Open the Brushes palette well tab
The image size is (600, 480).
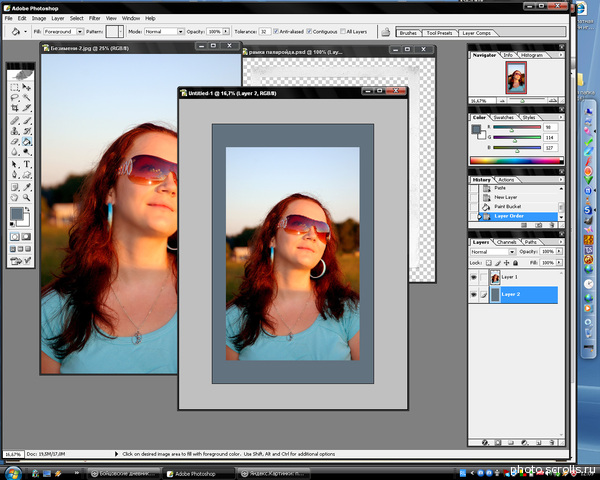[408, 33]
